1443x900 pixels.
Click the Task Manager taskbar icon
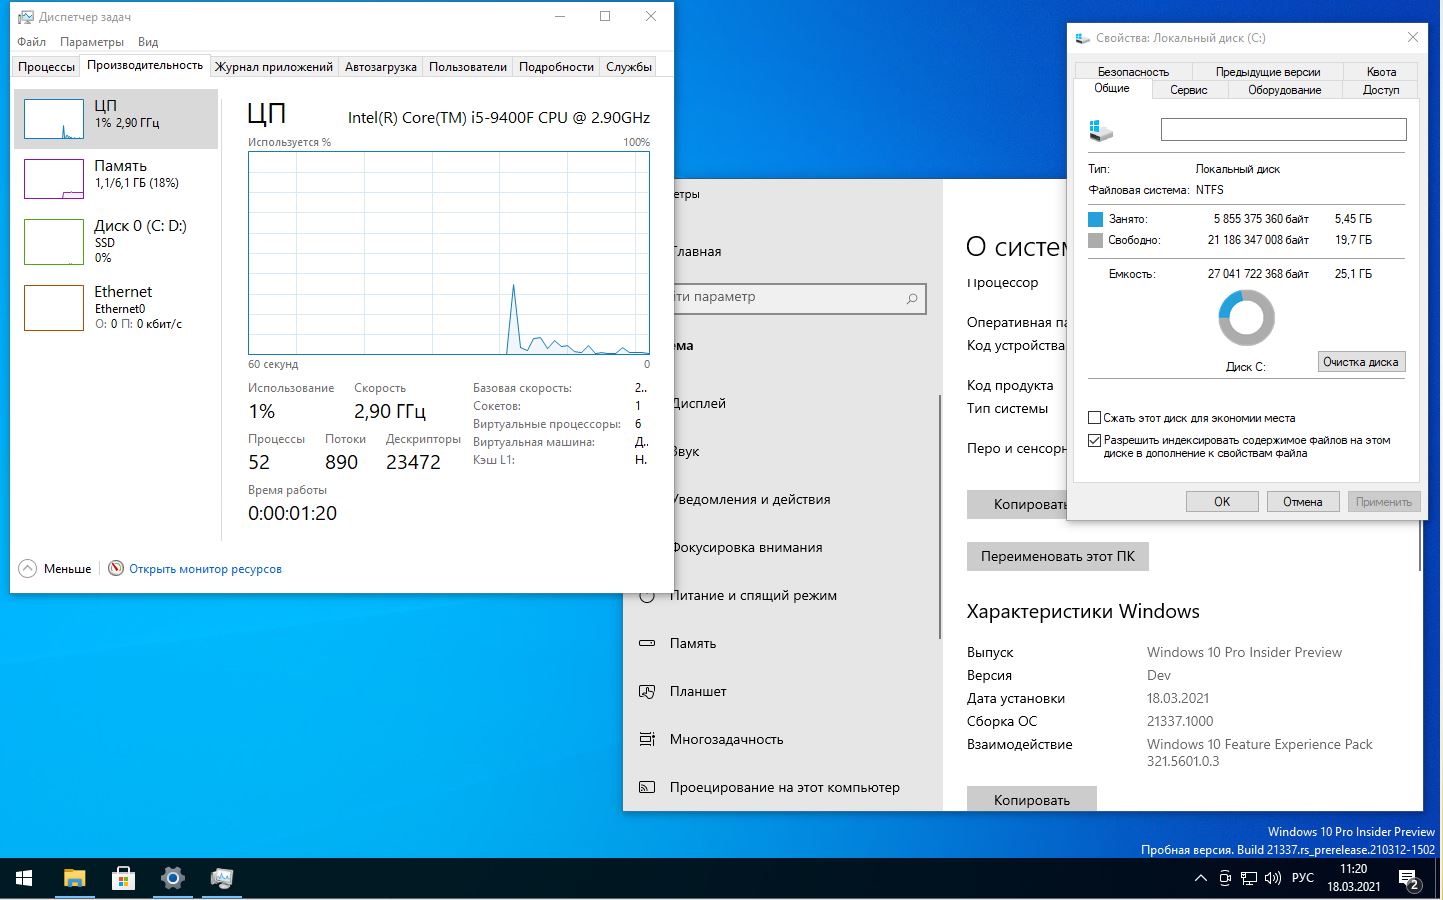click(x=221, y=879)
